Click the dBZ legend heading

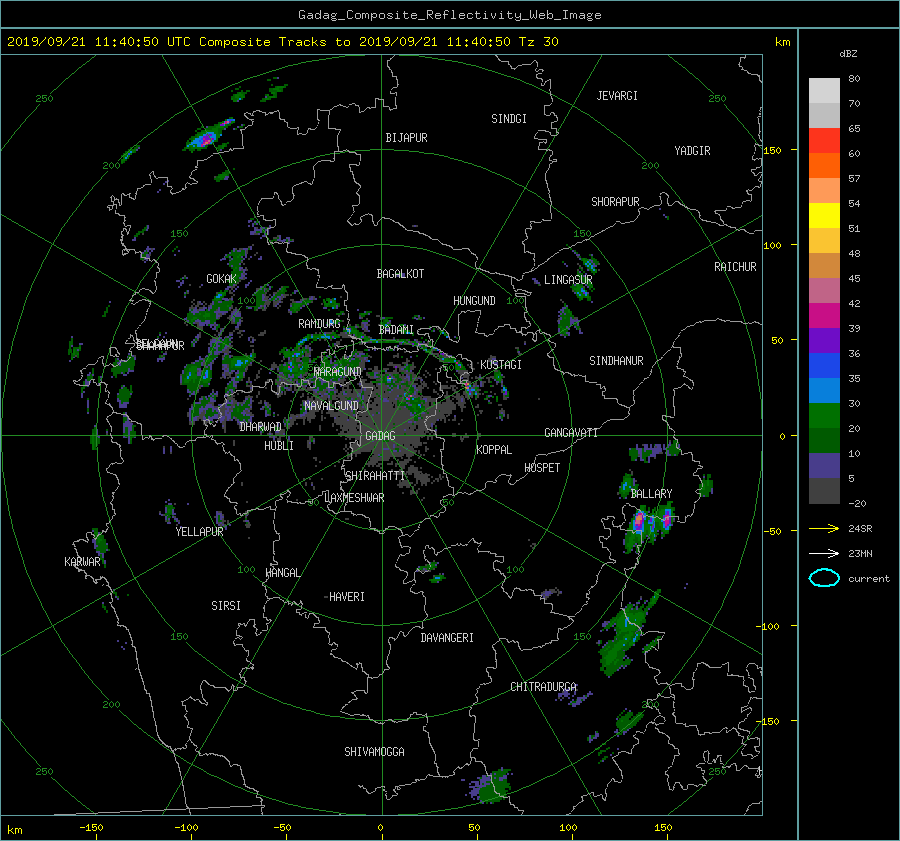tap(848, 54)
